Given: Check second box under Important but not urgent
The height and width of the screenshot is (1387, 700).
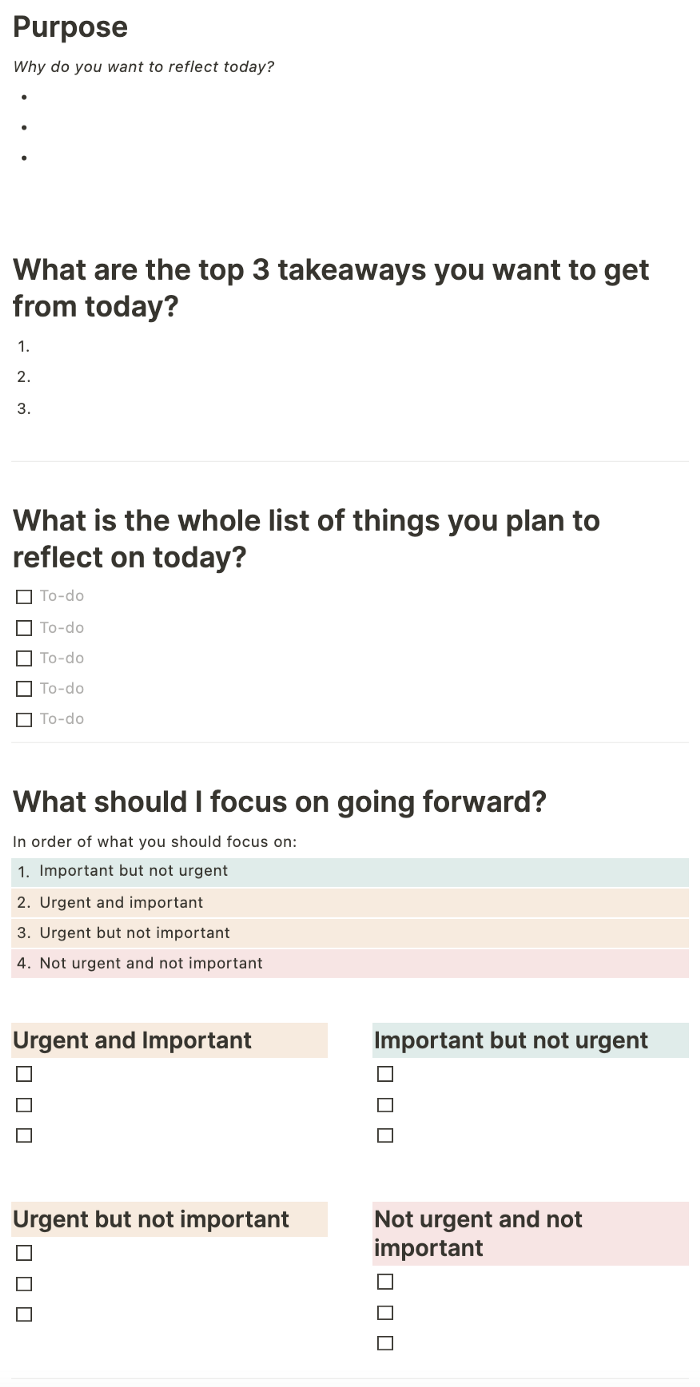Looking at the screenshot, I should [385, 1105].
